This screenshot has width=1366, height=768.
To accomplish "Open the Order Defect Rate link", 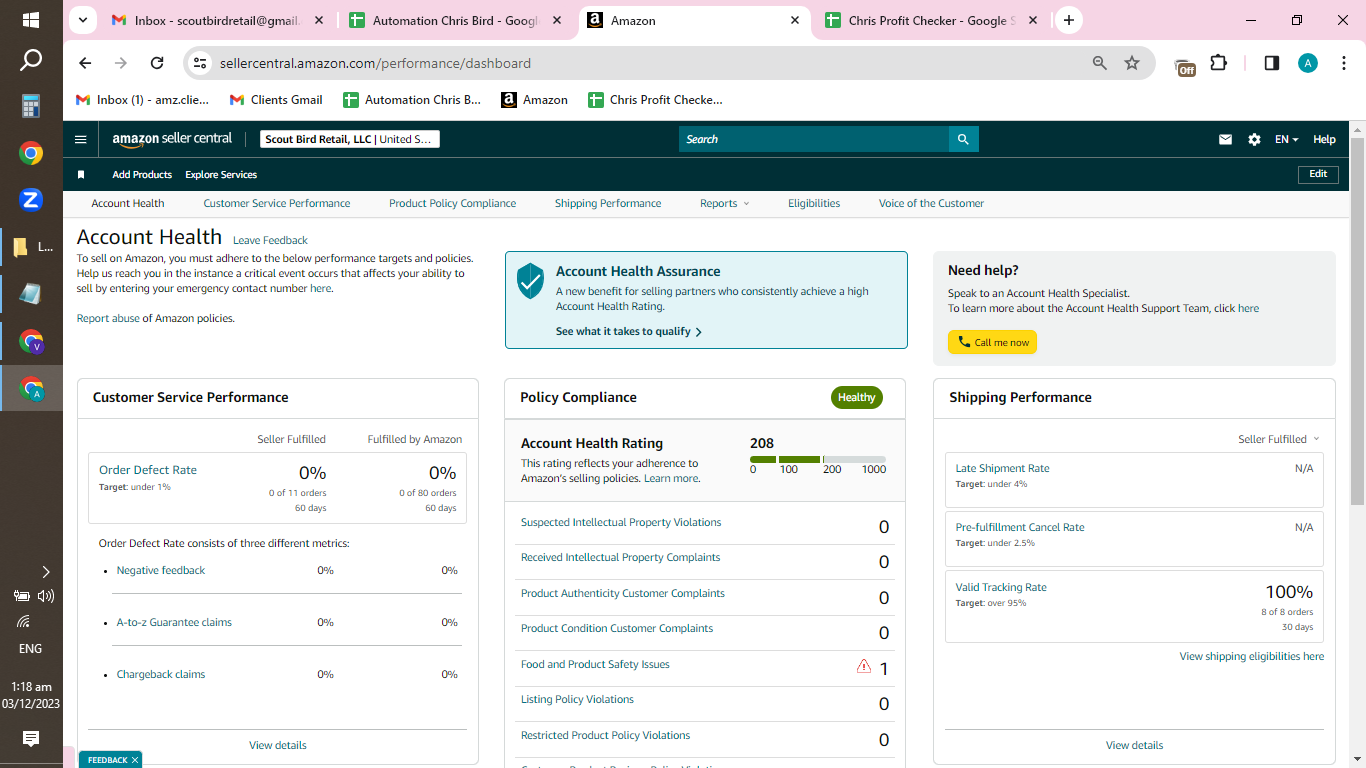I will tap(148, 470).
